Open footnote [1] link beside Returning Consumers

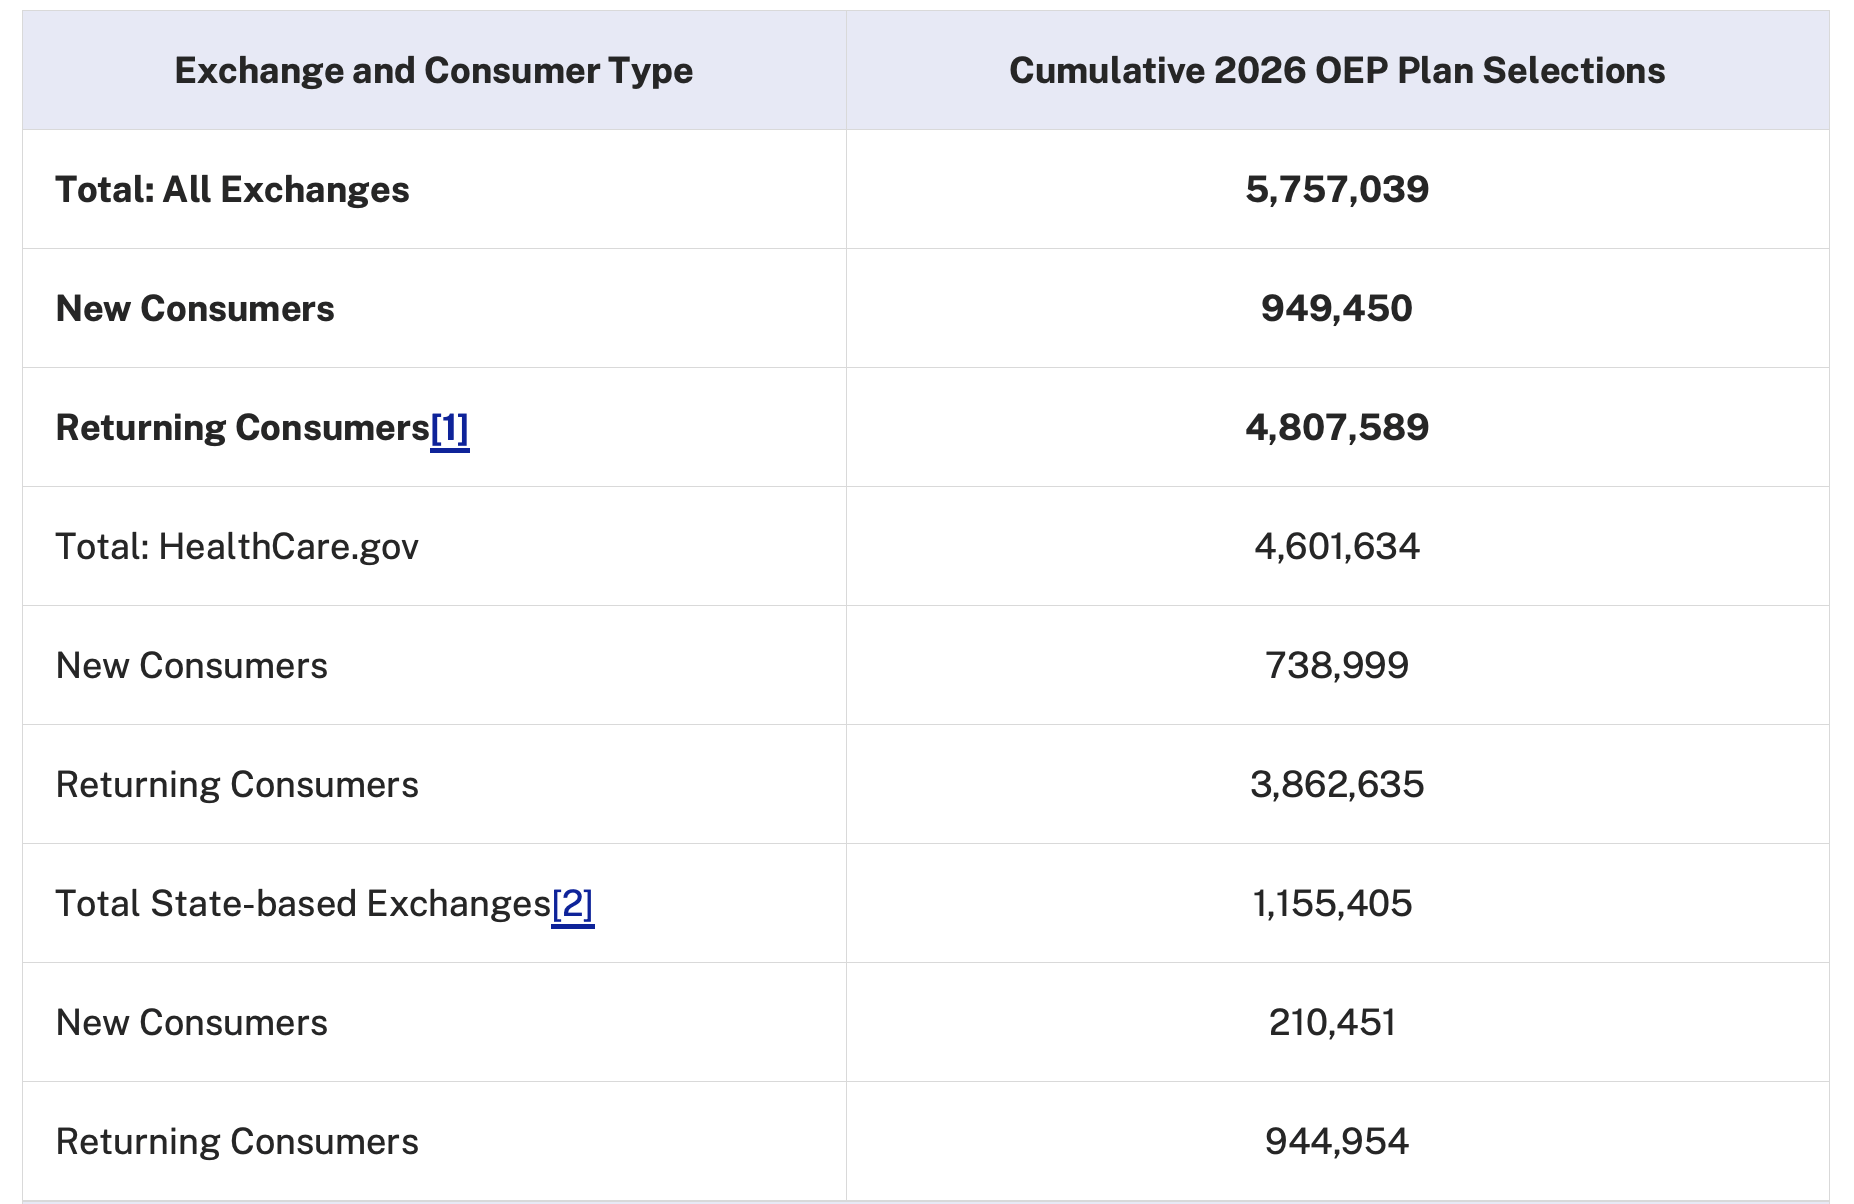click(x=449, y=429)
